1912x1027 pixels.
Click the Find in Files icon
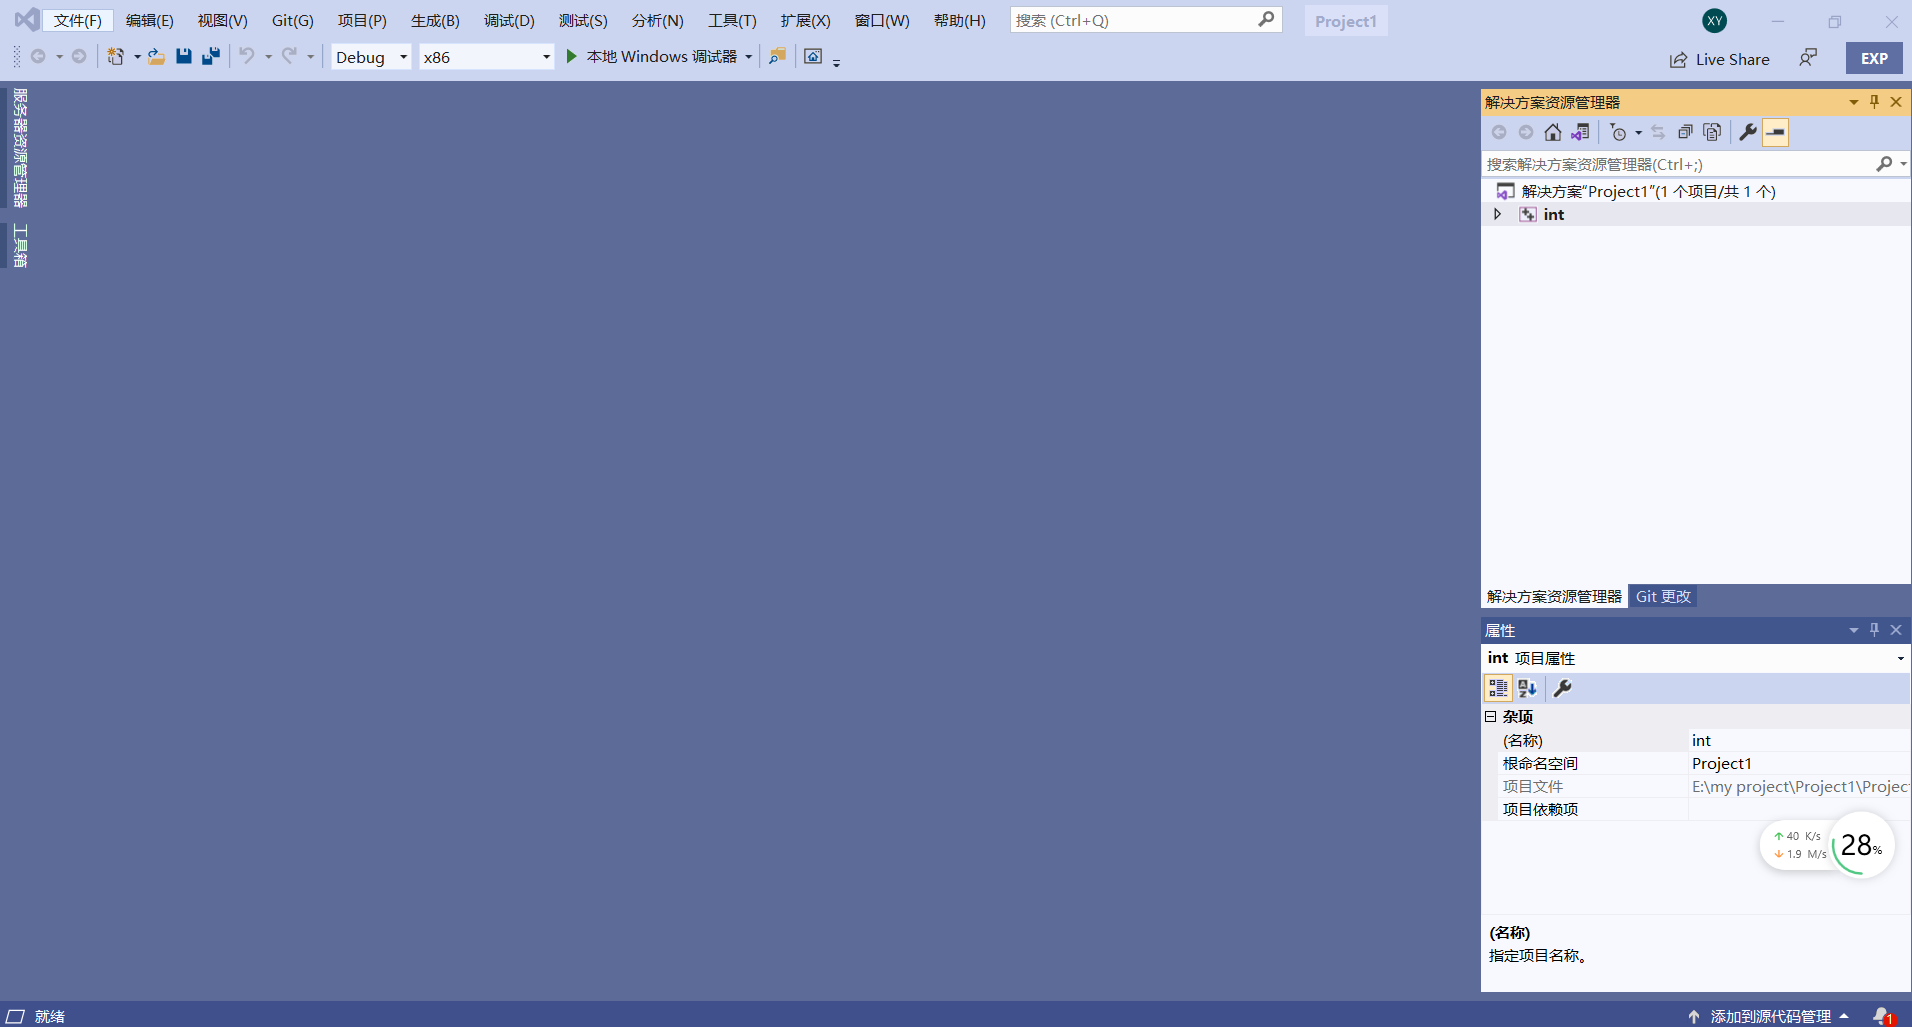[777, 57]
